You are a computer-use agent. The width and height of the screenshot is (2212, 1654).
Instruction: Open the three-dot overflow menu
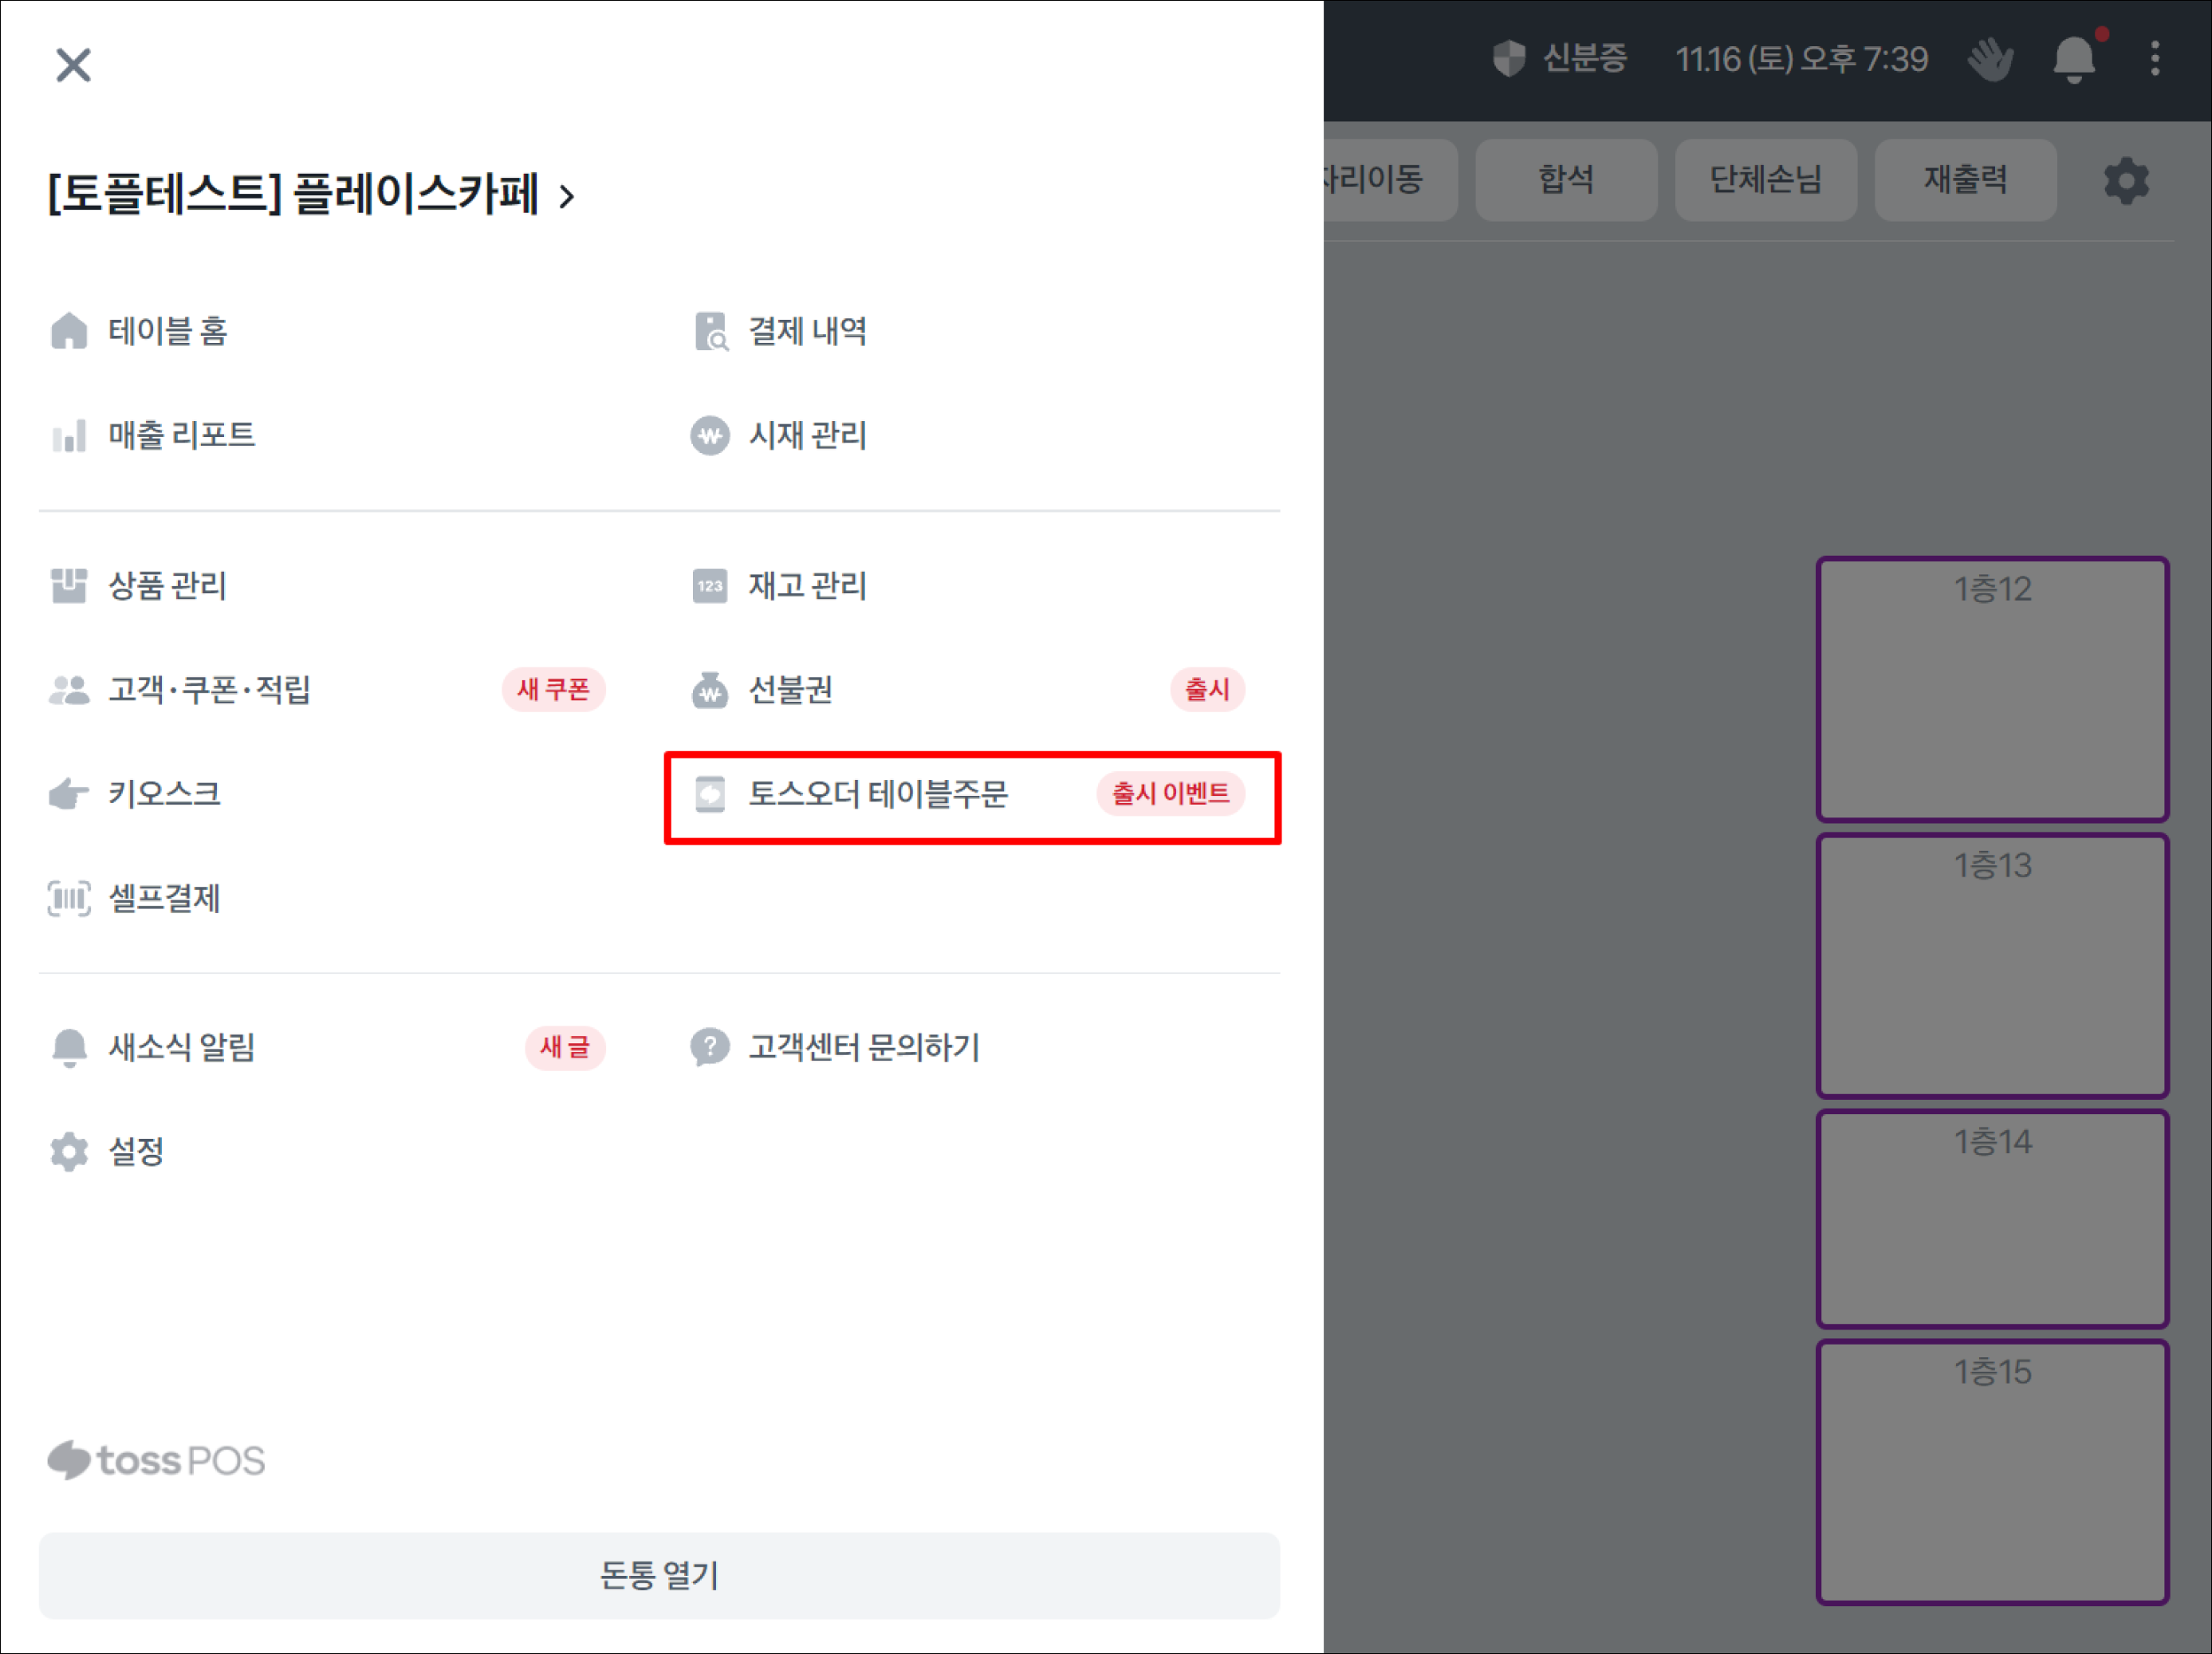coord(2155,59)
